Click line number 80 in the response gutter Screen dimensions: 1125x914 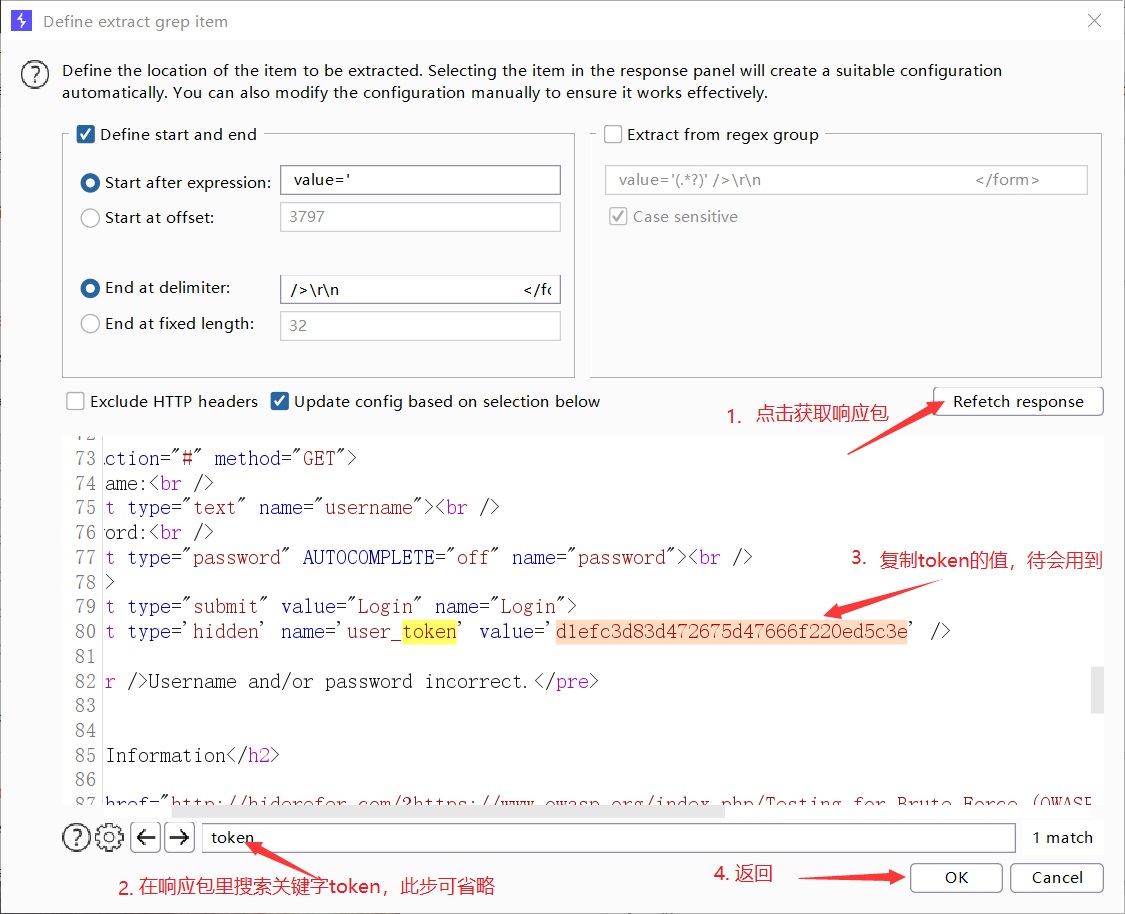[x=85, y=631]
